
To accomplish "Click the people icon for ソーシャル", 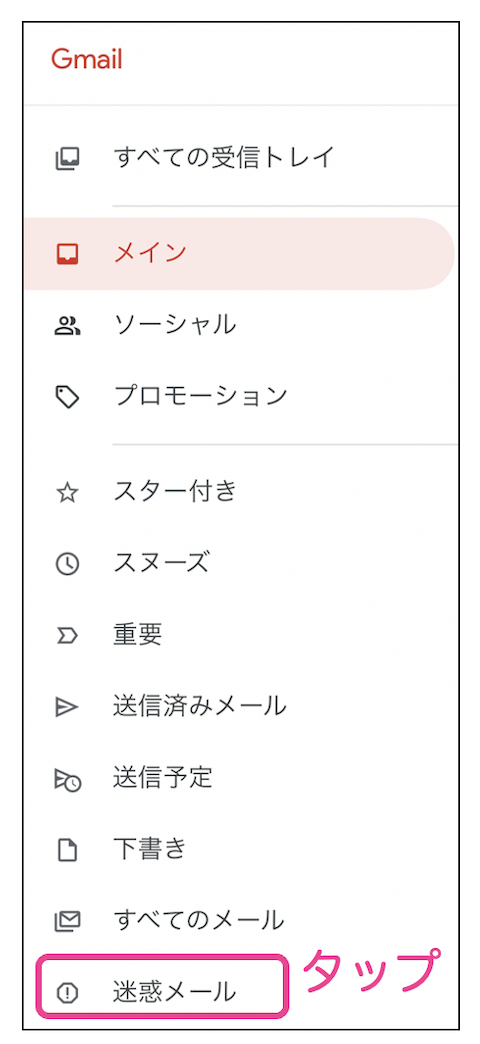I will point(67,326).
